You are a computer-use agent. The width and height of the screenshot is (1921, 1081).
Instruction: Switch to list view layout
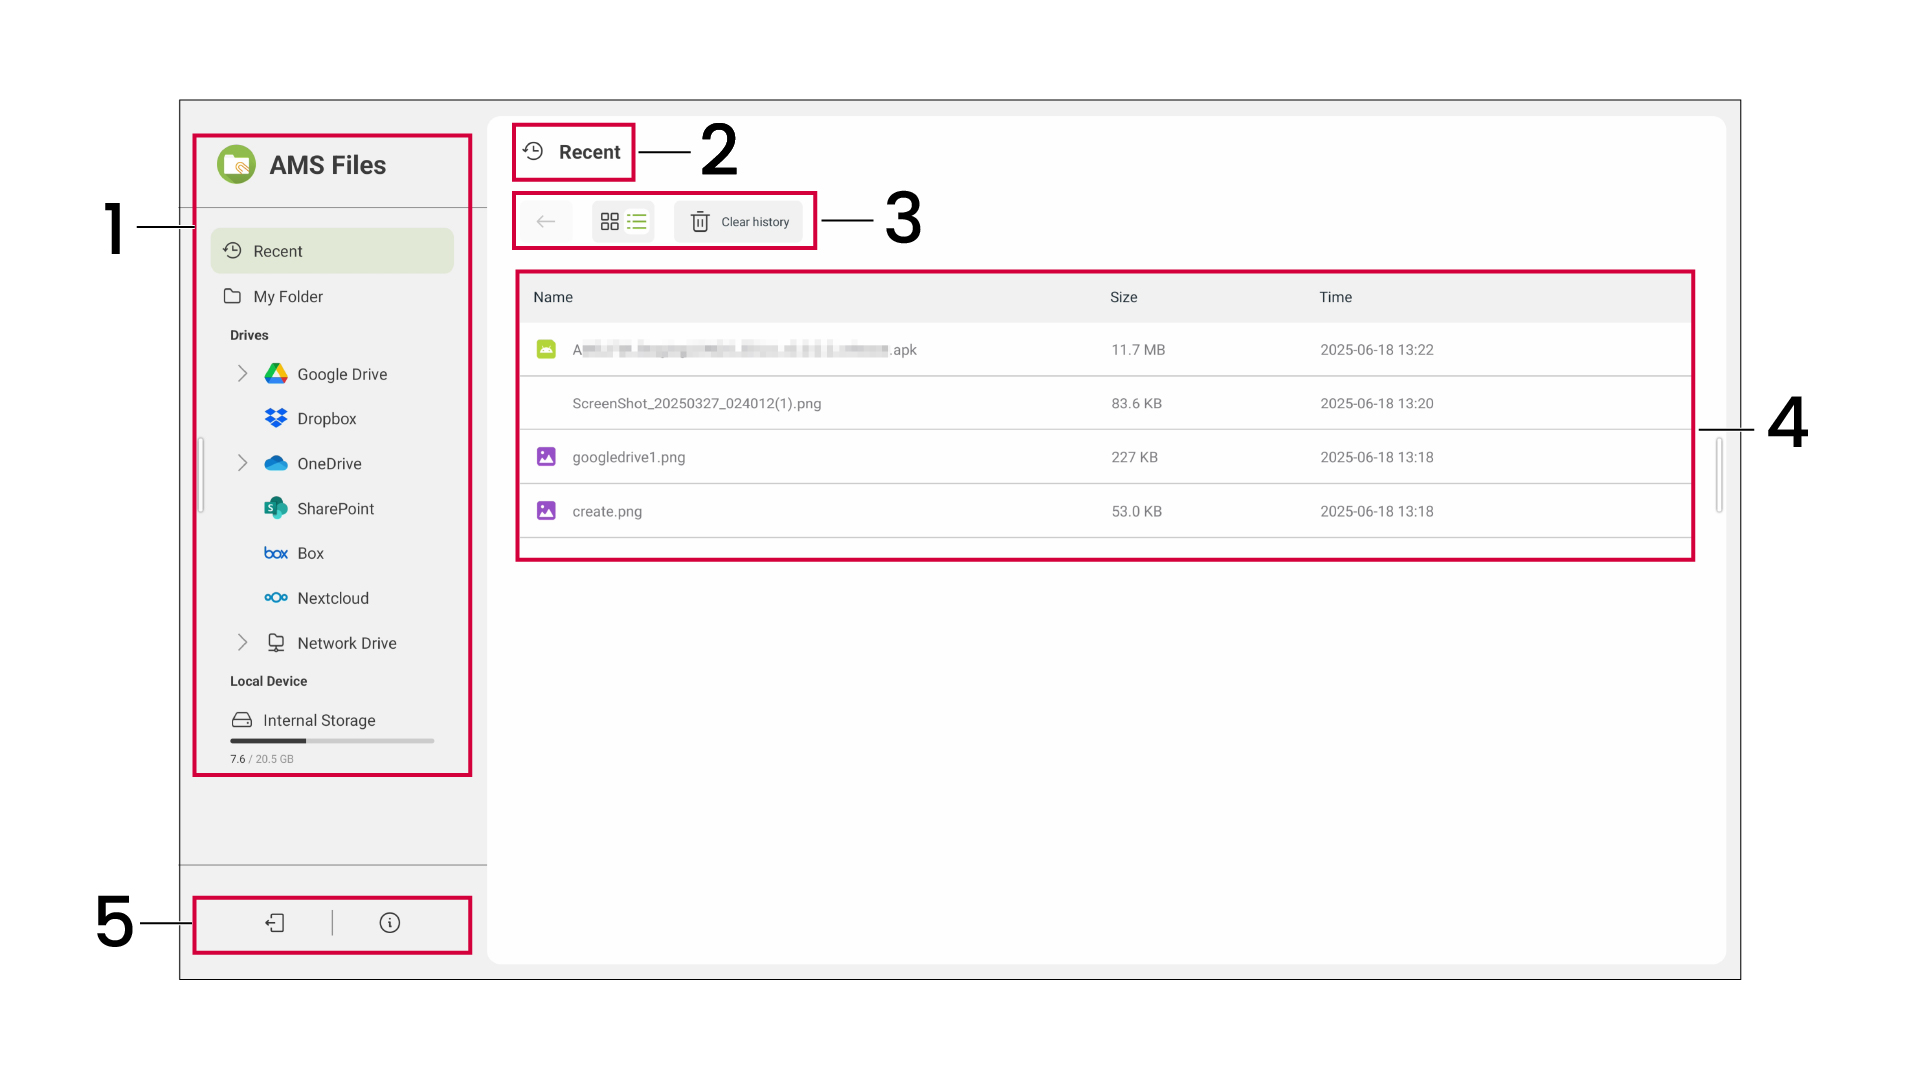[x=637, y=221]
